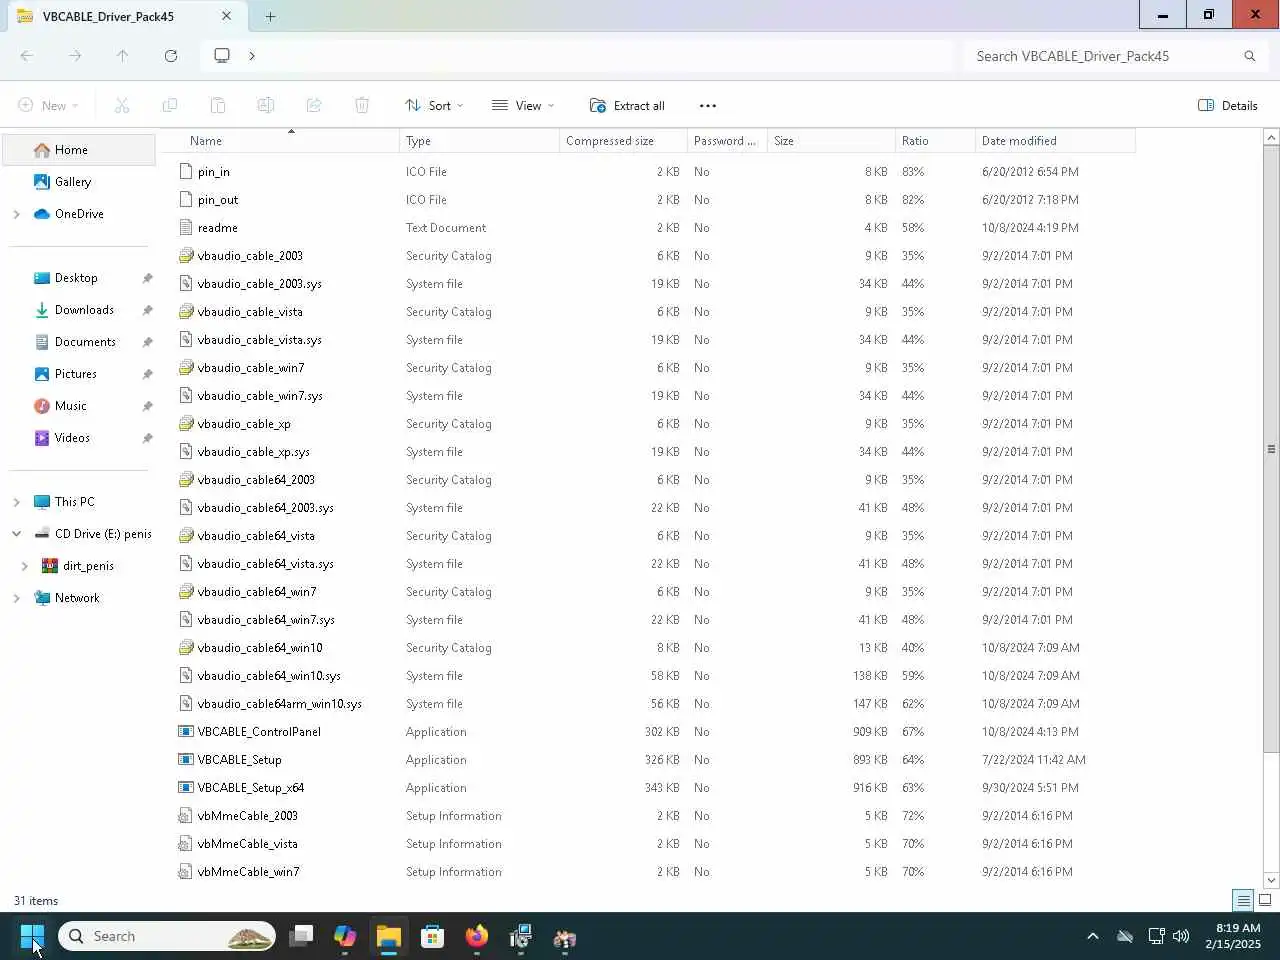The height and width of the screenshot is (960, 1280).
Task: Refresh the folder view
Action: [x=171, y=56]
